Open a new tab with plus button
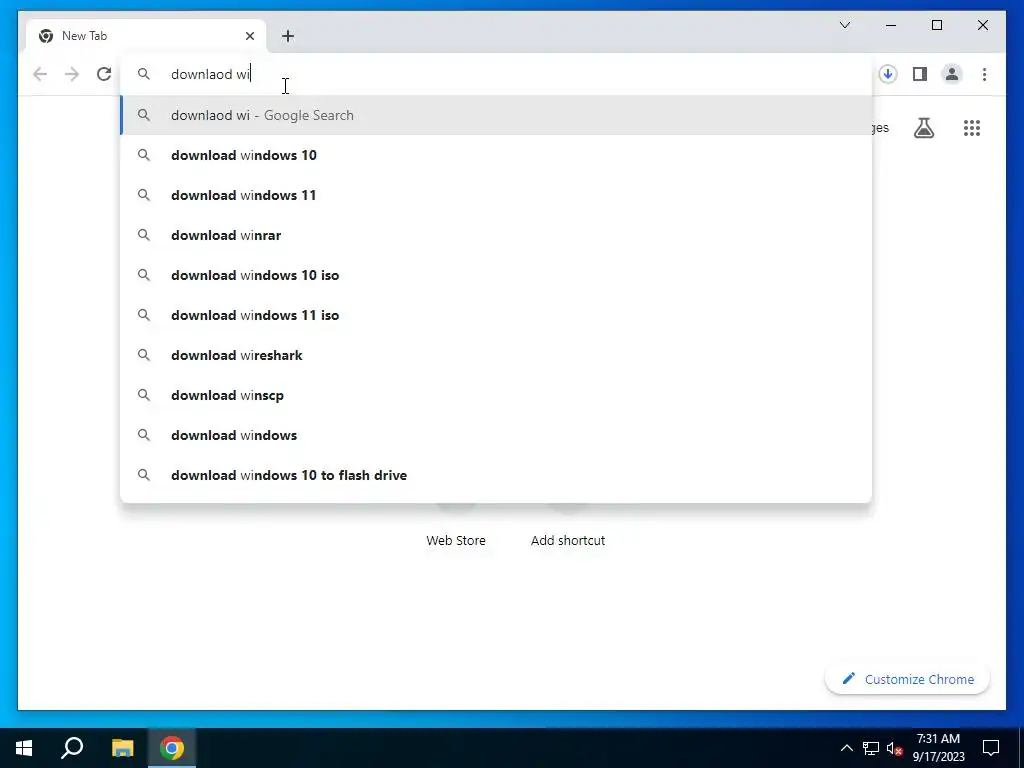1024x768 pixels. [x=288, y=36]
